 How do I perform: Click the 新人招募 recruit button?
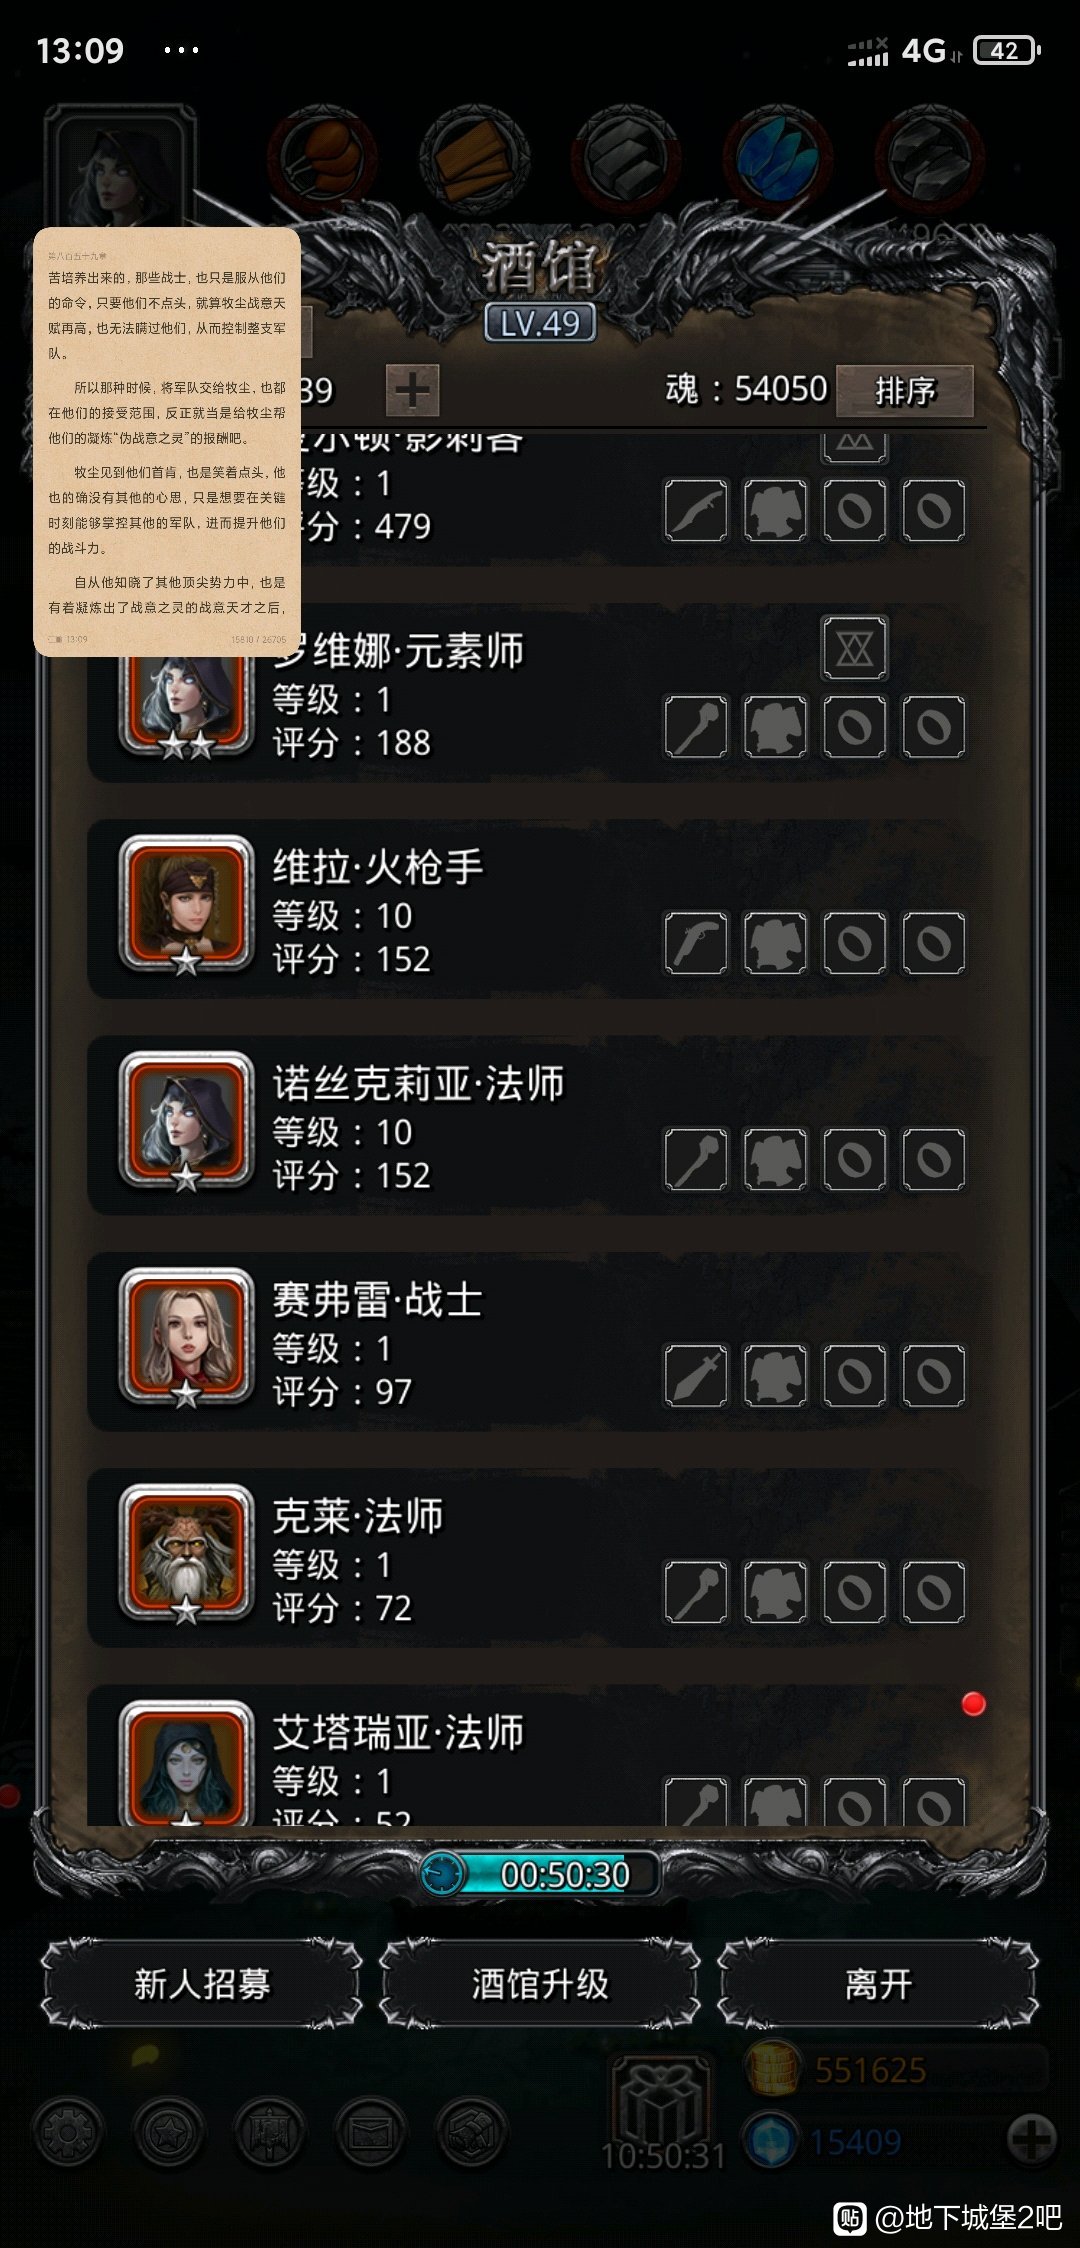point(202,1984)
